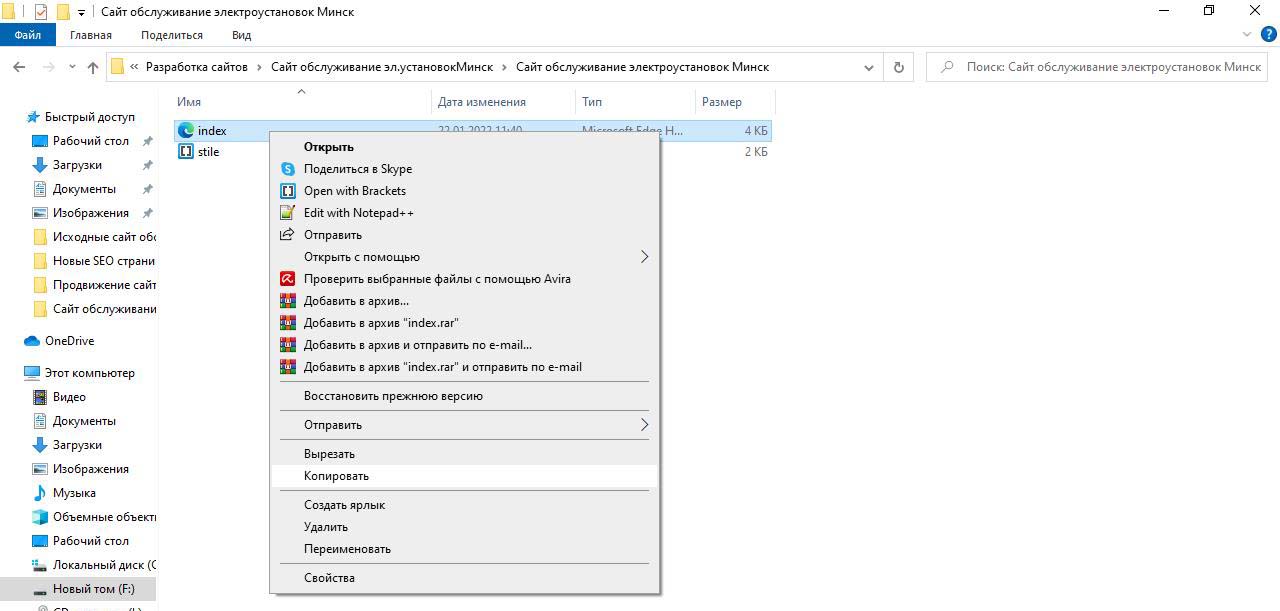Sort files by the Размер column header
1280x611 pixels.
(722, 102)
